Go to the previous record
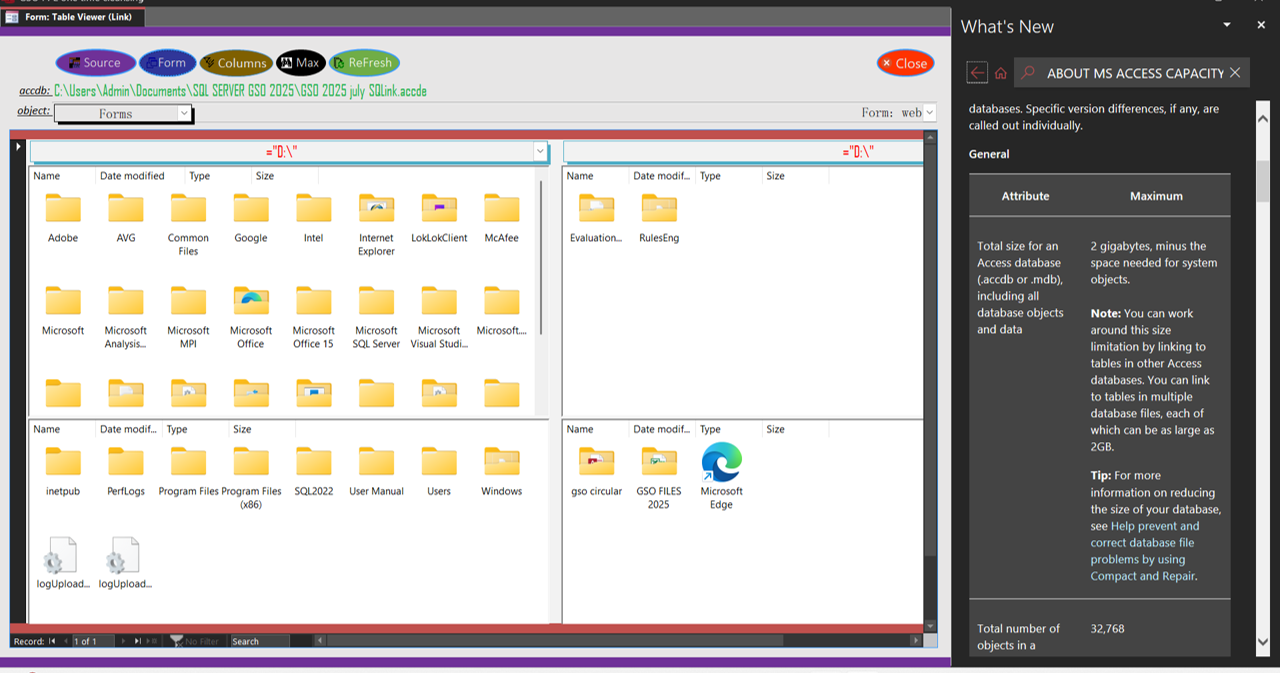1280x673 pixels. [x=66, y=641]
